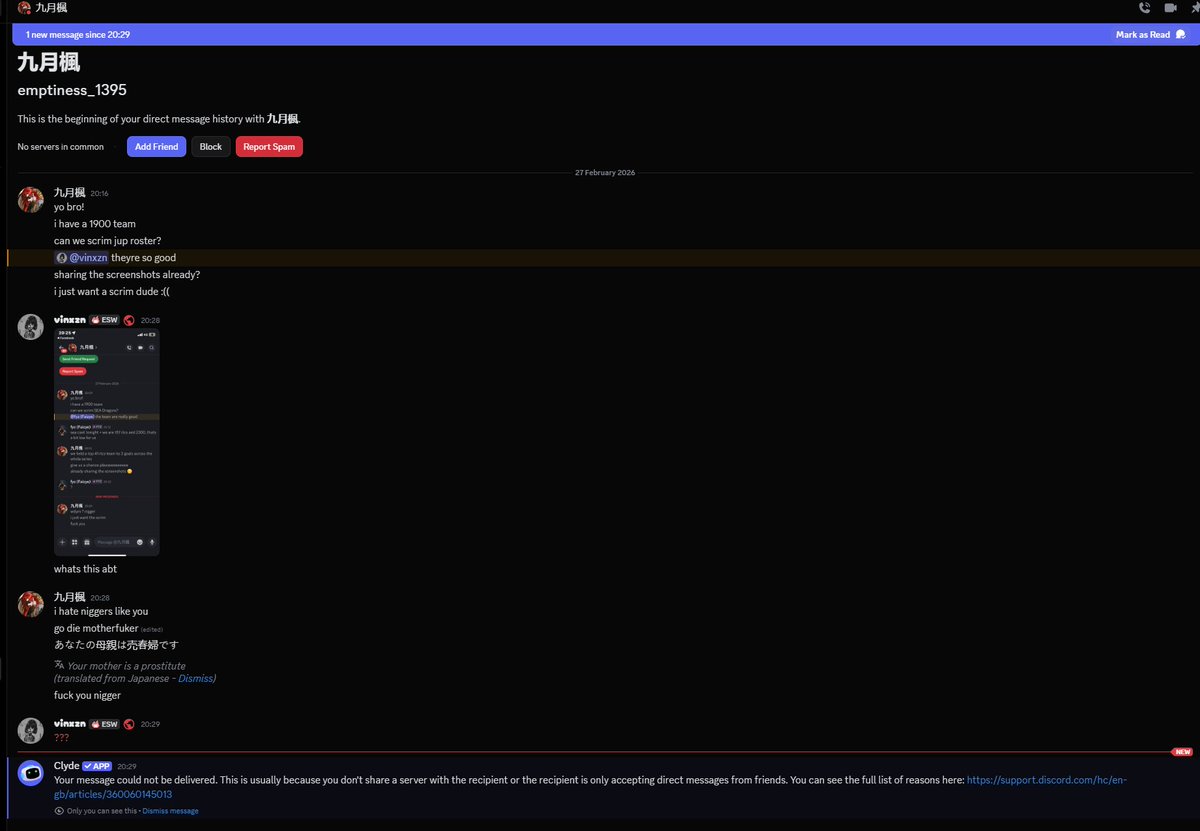Click 'No servers in common' text

pos(60,147)
